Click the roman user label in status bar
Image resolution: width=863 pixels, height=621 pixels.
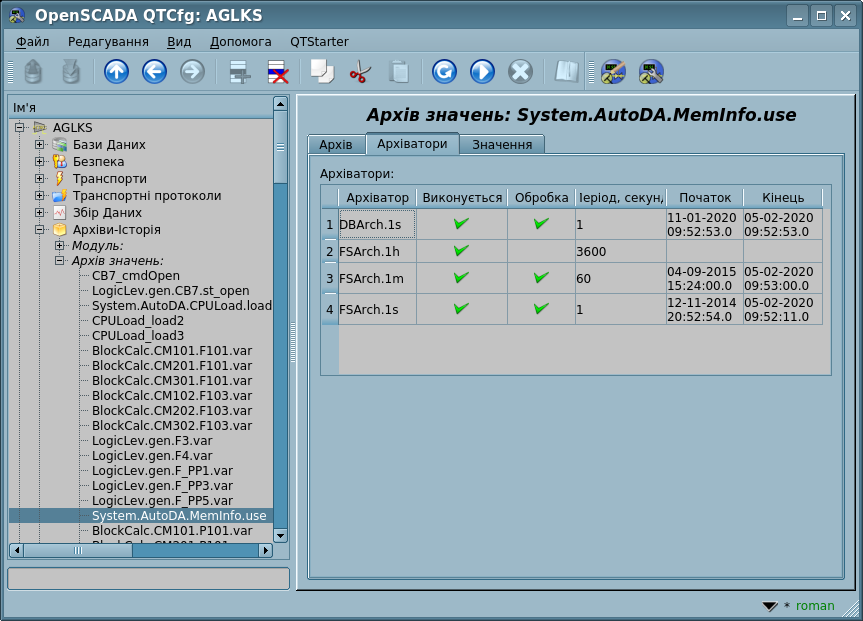(x=814, y=606)
